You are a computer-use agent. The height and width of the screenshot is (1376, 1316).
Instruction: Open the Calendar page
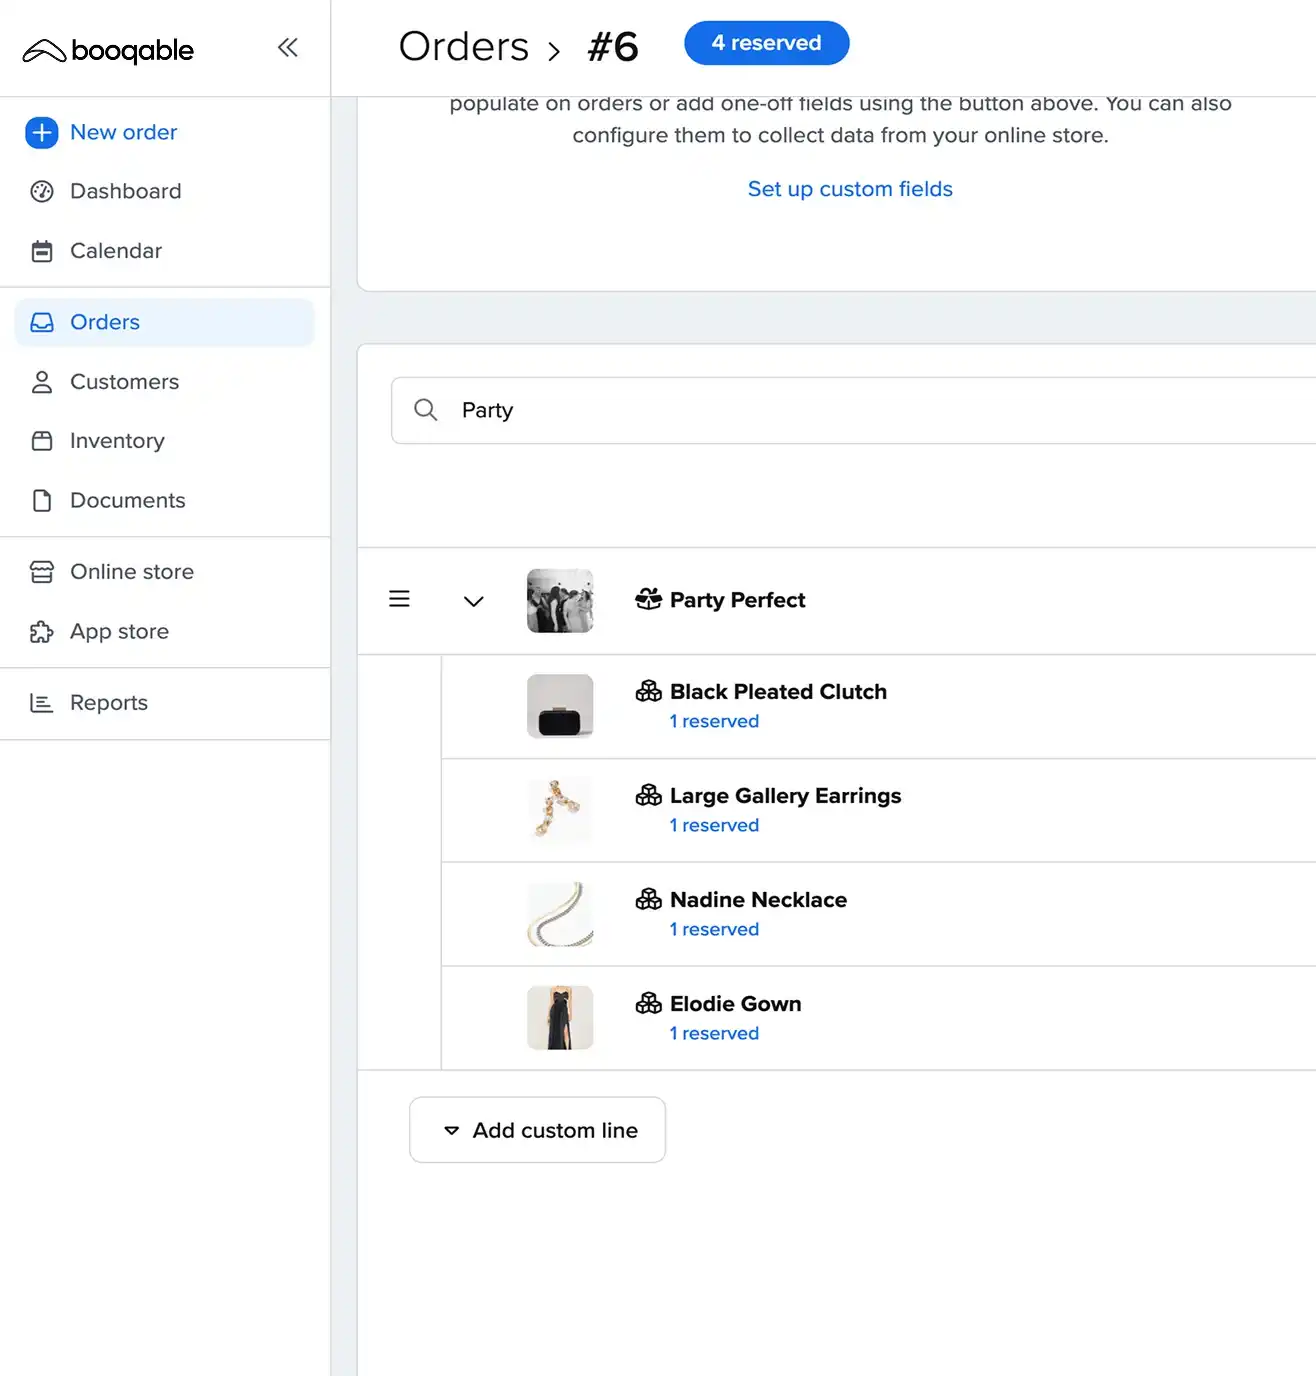pyautogui.click(x=115, y=251)
